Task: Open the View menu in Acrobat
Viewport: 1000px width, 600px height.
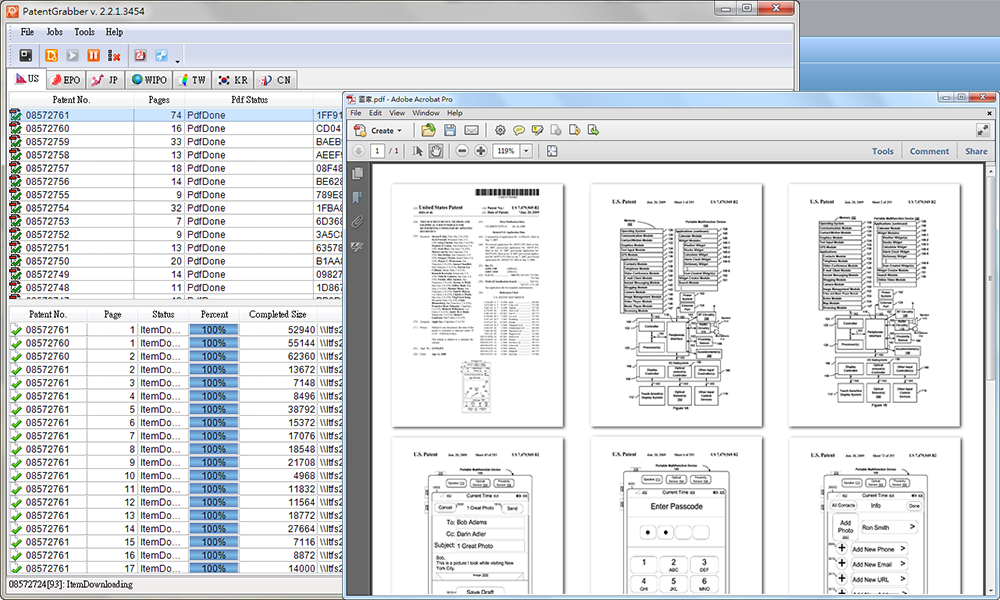Action: [x=397, y=113]
